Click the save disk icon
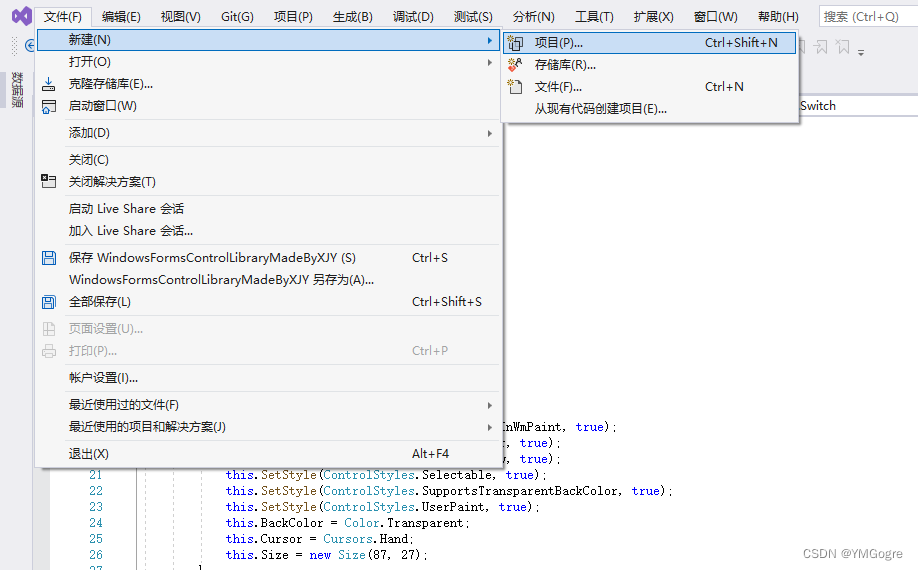 click(x=49, y=257)
